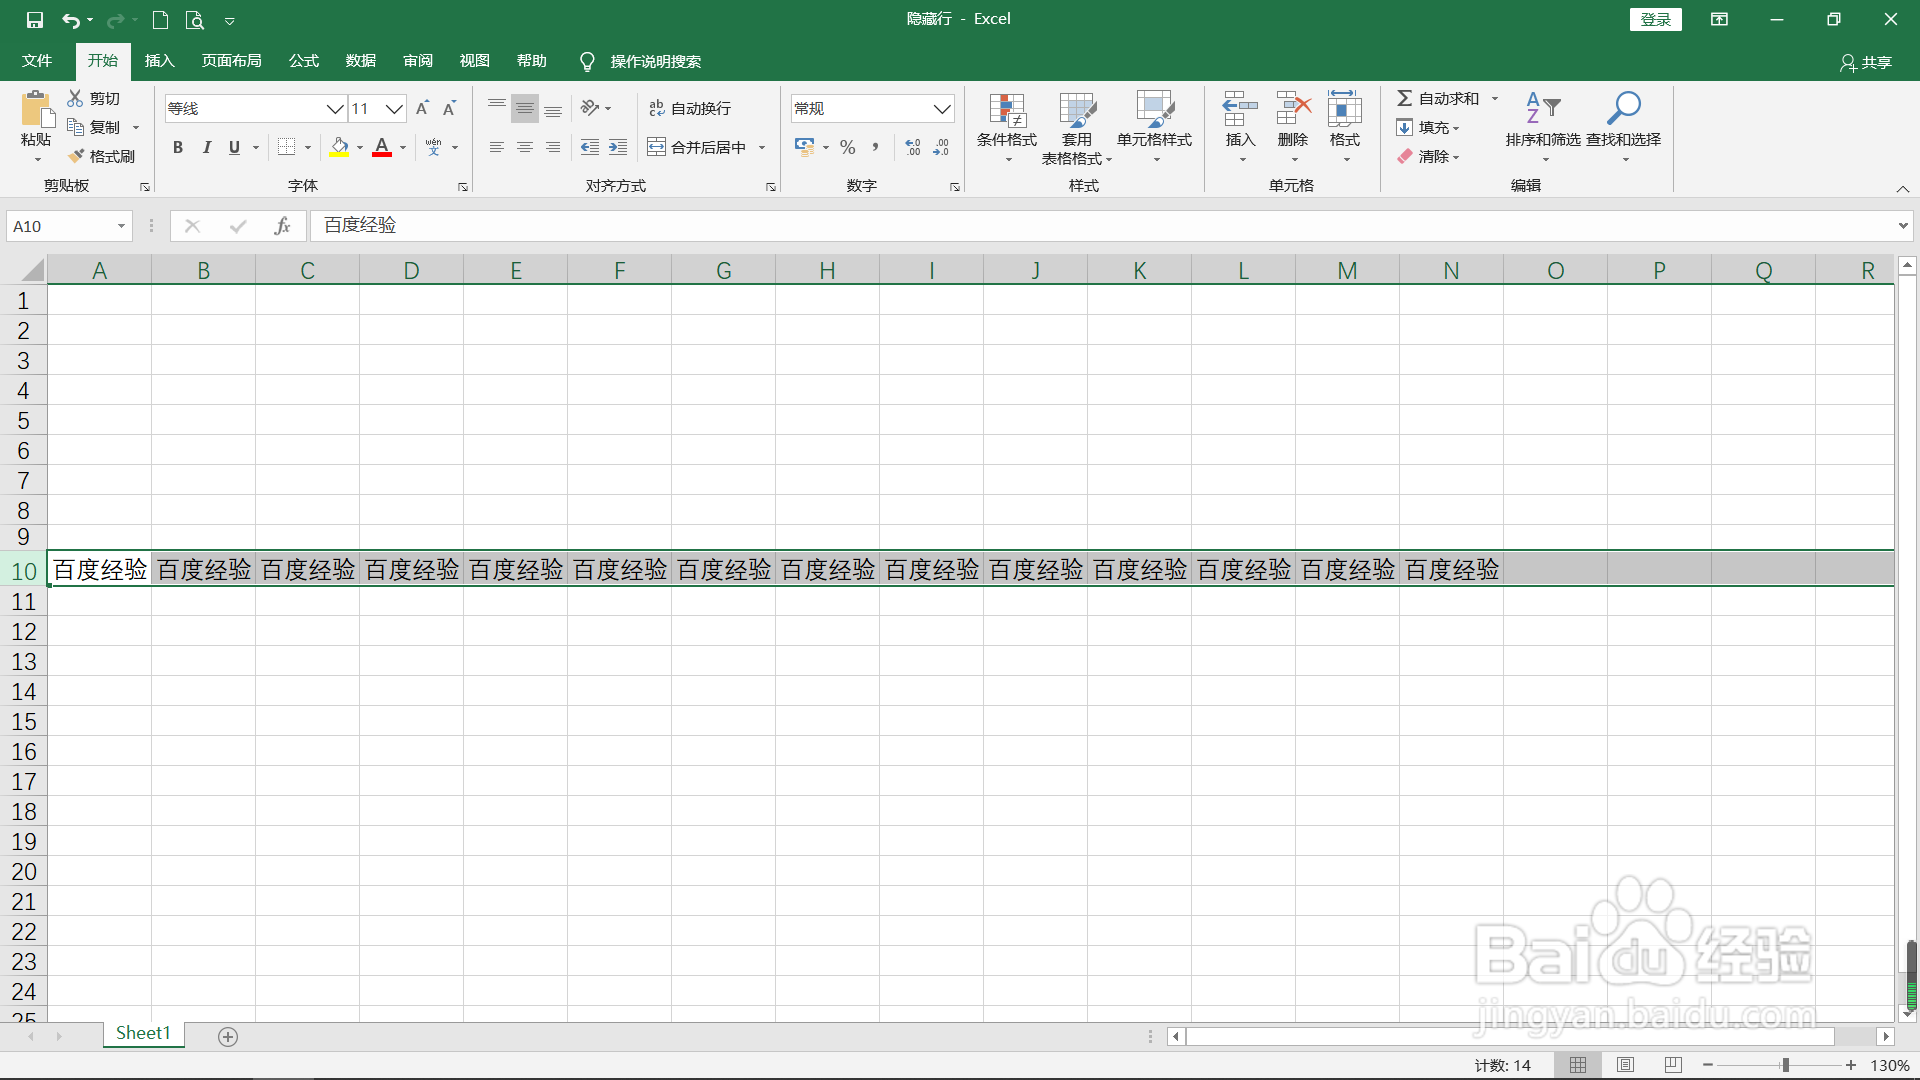Toggle top vertical alignment

pyautogui.click(x=496, y=108)
